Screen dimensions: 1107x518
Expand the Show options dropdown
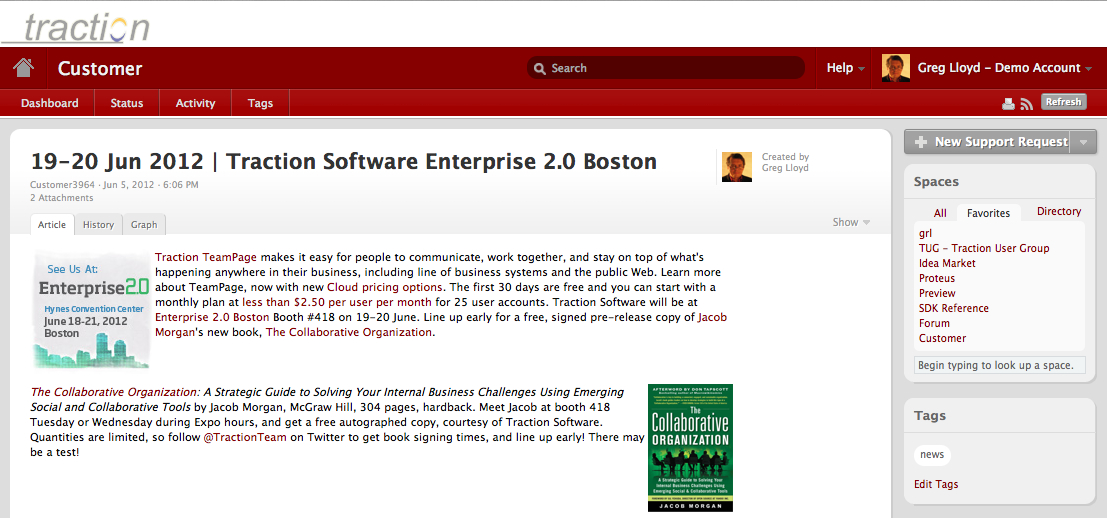coord(851,222)
